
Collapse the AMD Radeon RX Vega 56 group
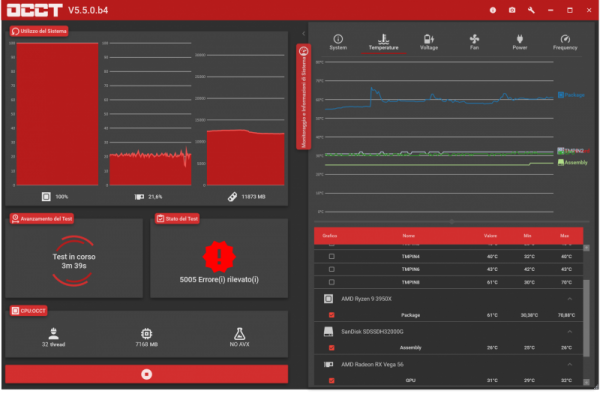[x=569, y=364]
